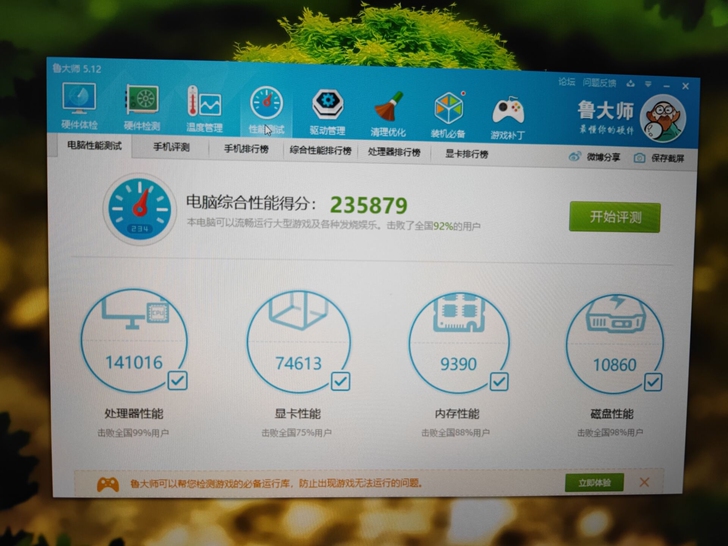The width and height of the screenshot is (728, 546).
Task: Switch to 综合性能排行榜 tab
Action: point(320,150)
